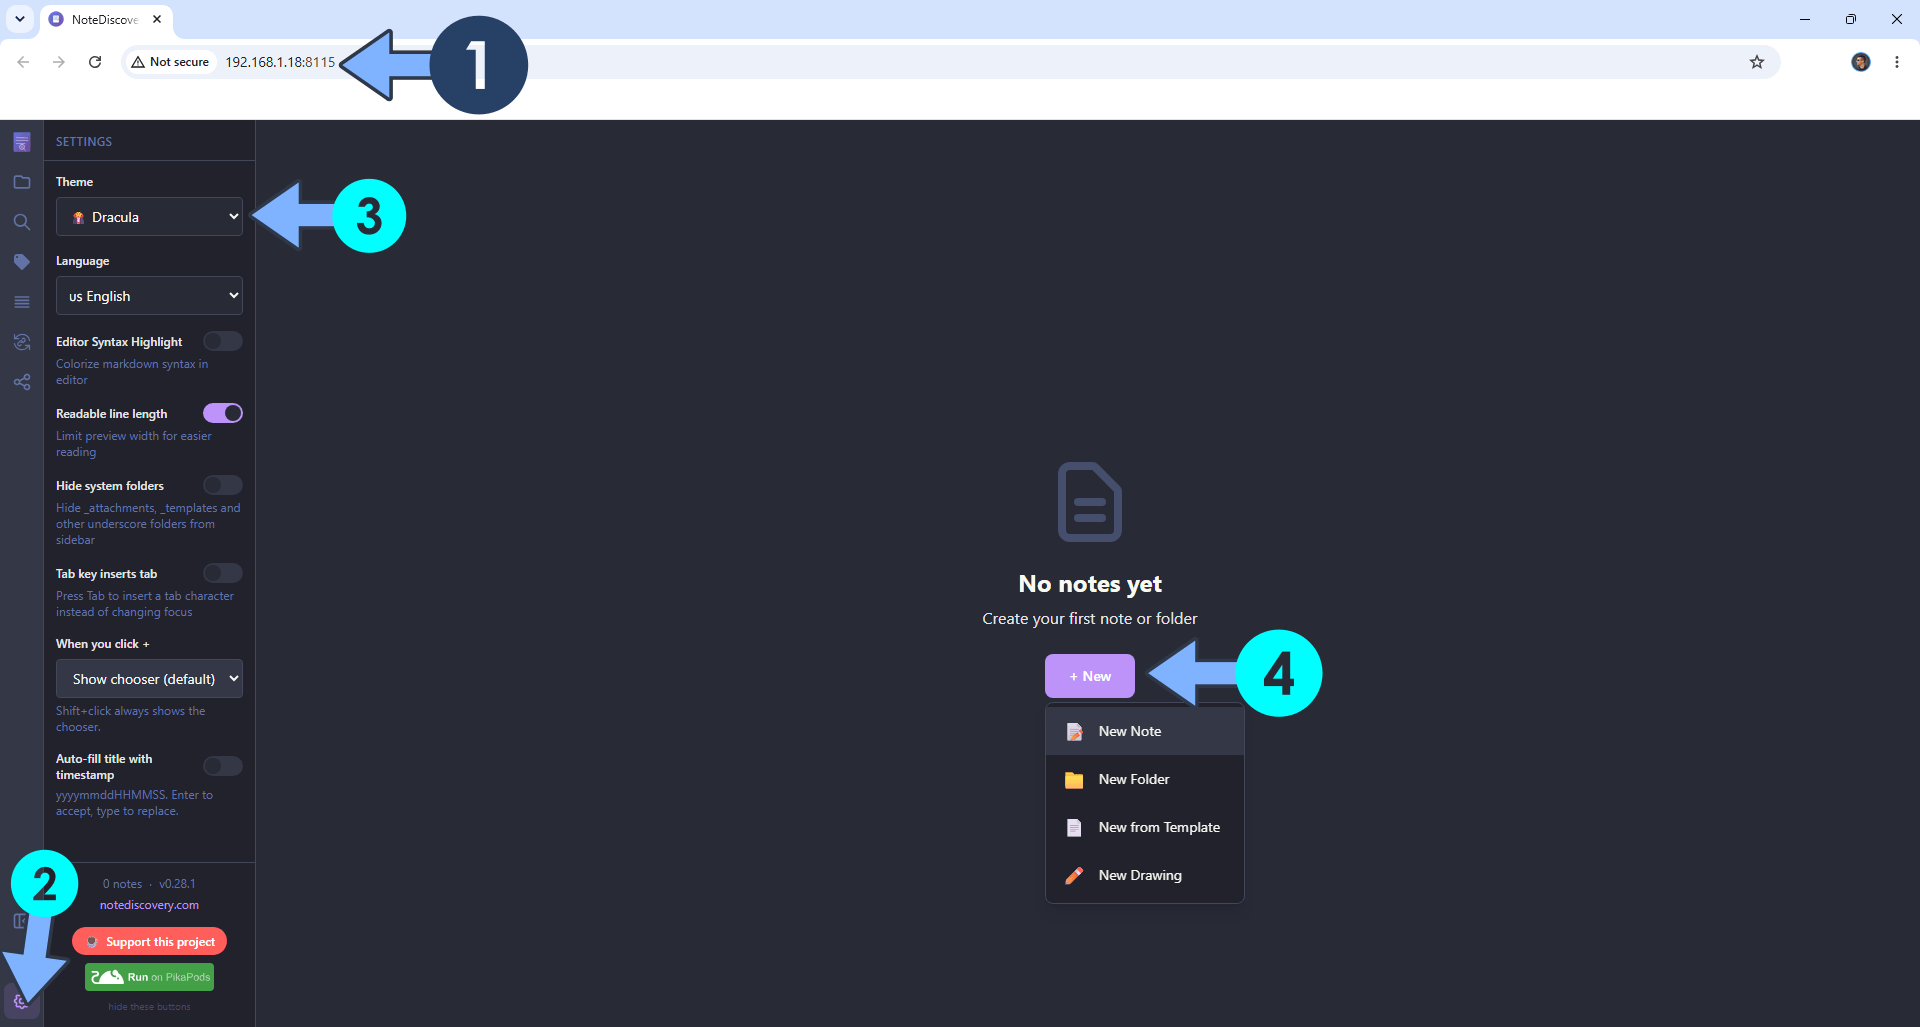This screenshot has height=1027, width=1920.
Task: Click Run on PikaPods button
Action: click(x=150, y=977)
